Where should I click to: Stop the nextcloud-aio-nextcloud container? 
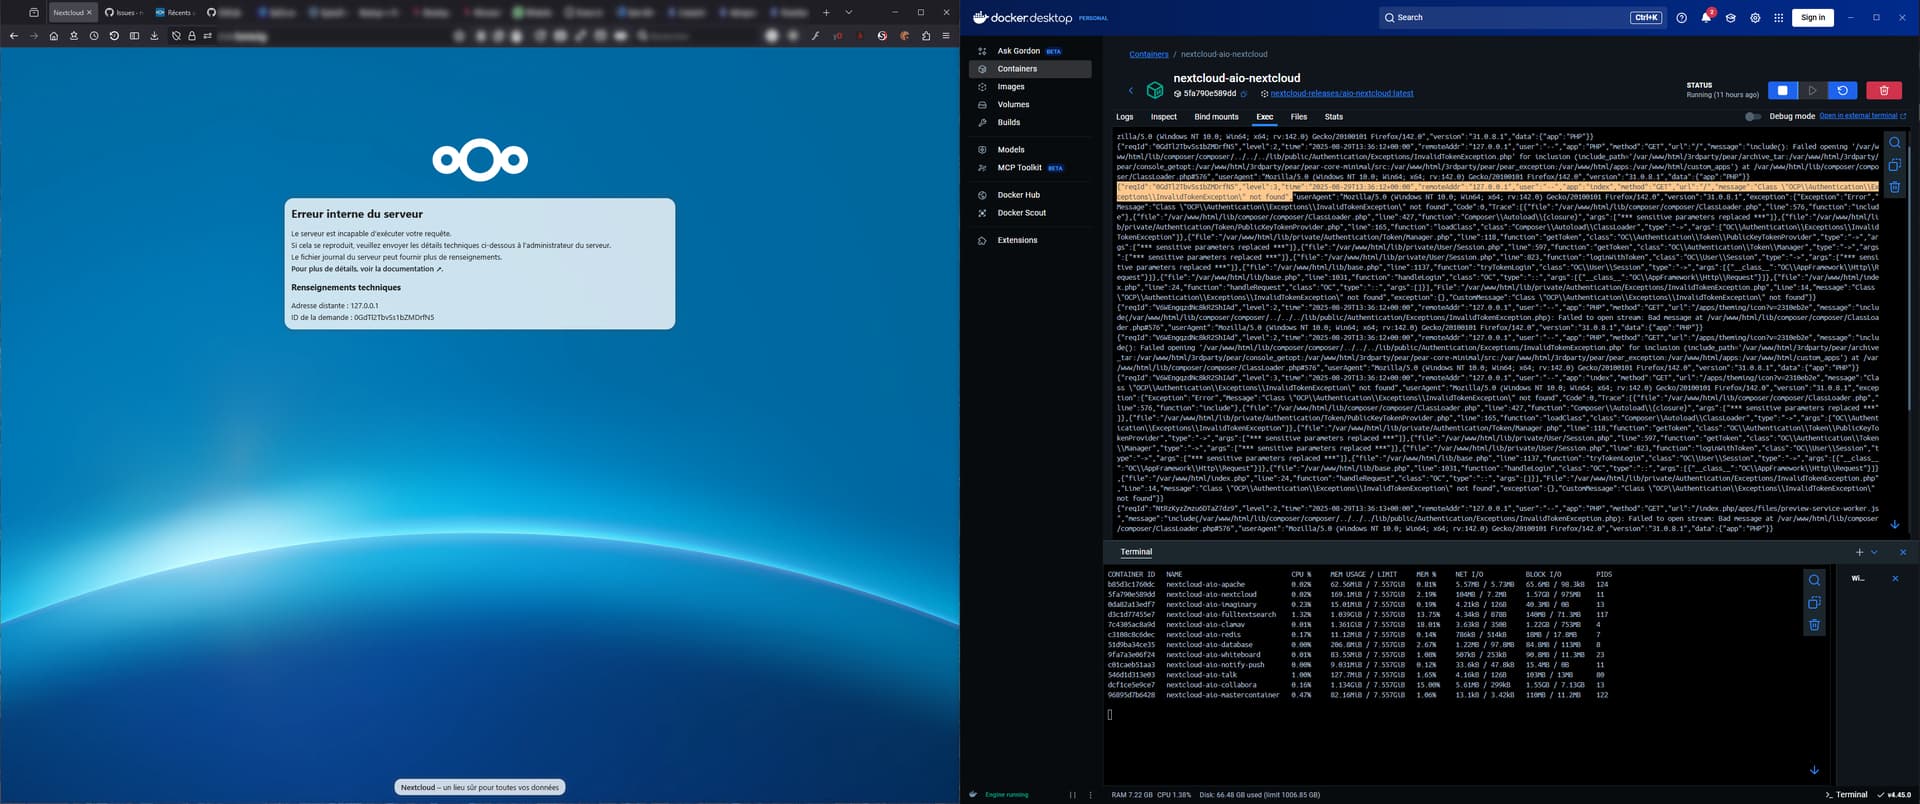click(x=1782, y=90)
